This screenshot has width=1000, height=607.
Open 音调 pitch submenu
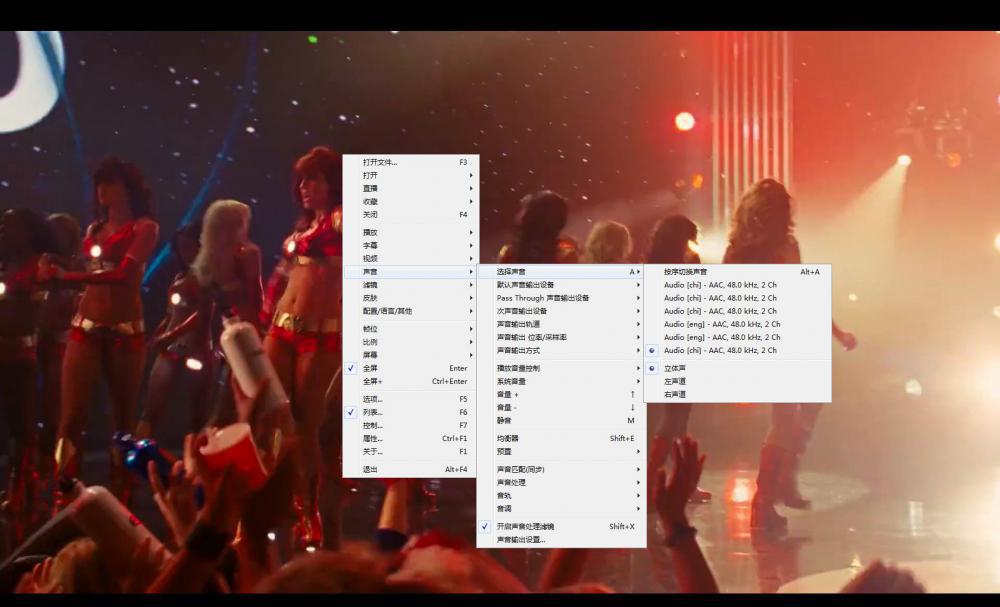pos(561,509)
